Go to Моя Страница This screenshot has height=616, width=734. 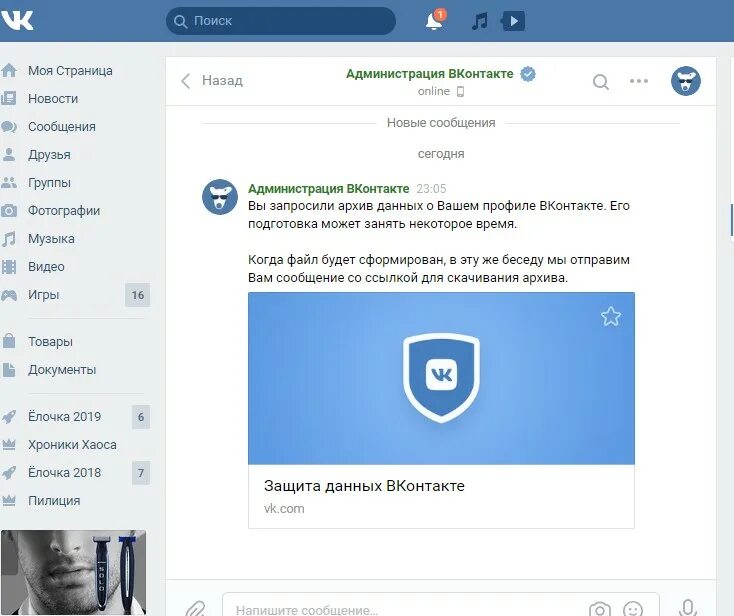(70, 71)
